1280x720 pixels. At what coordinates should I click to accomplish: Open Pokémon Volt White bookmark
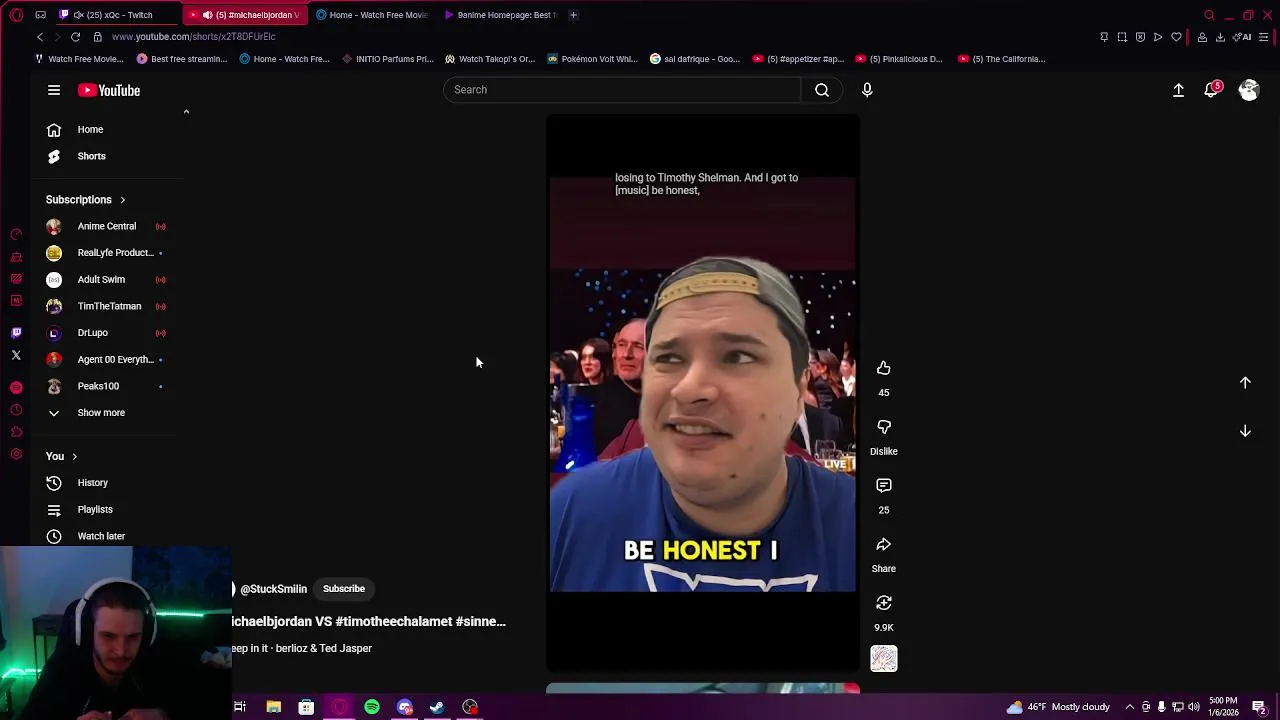(592, 59)
